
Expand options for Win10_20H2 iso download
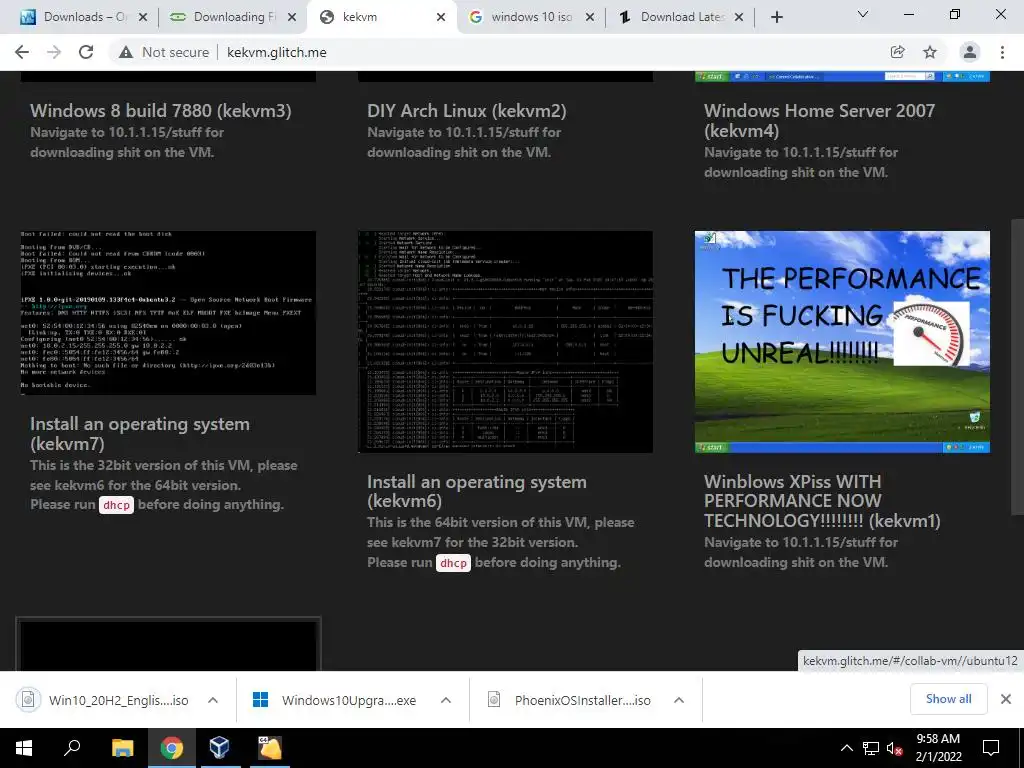click(x=213, y=700)
